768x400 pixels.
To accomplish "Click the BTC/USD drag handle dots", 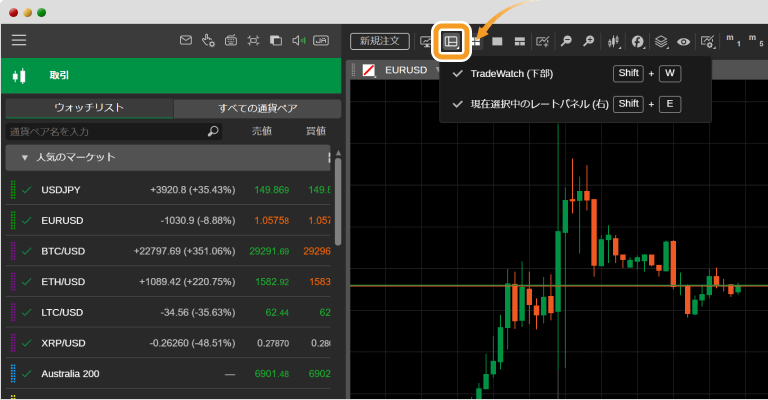I will click(x=13, y=251).
